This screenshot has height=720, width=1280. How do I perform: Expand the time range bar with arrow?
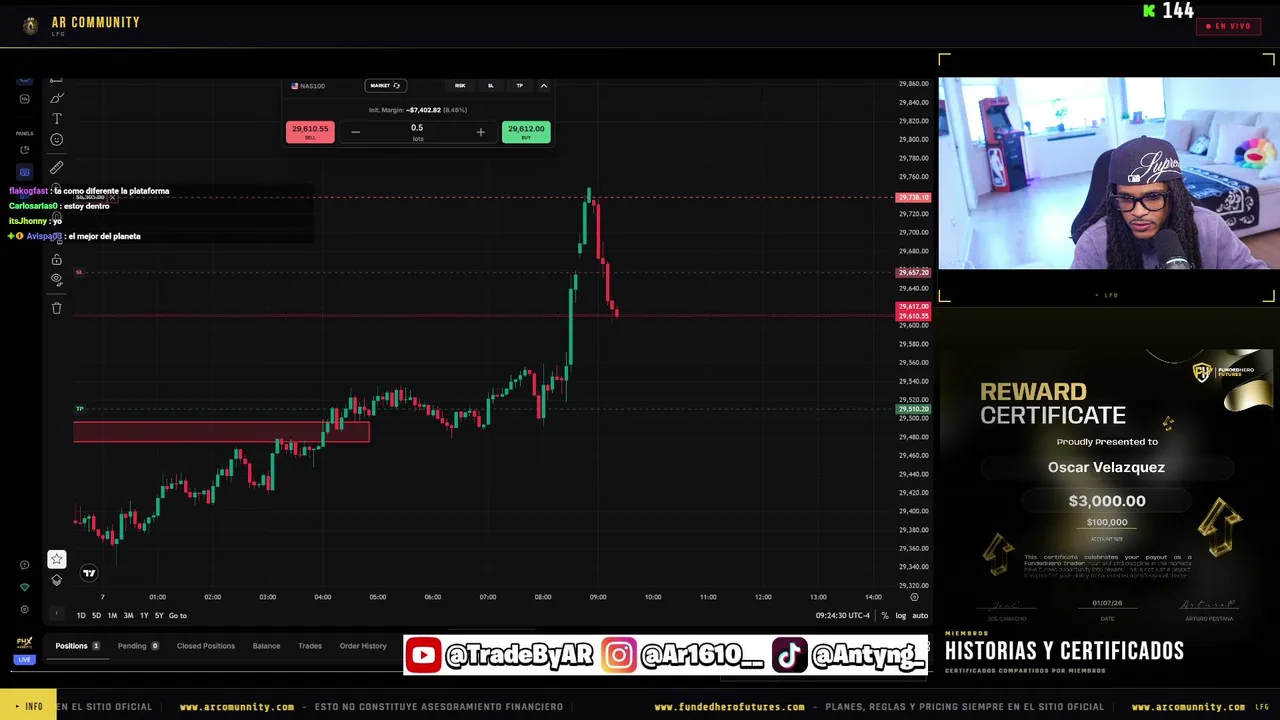coord(56,614)
